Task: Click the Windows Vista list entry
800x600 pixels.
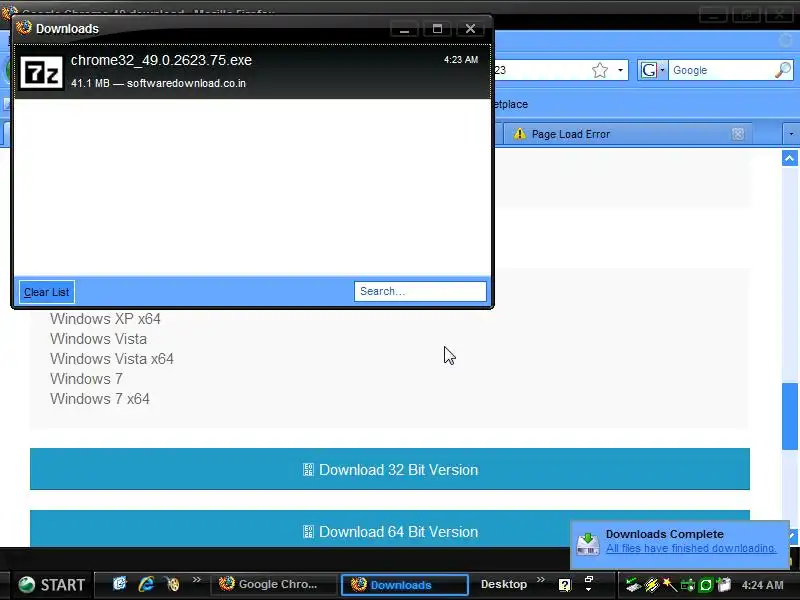Action: tap(98, 339)
